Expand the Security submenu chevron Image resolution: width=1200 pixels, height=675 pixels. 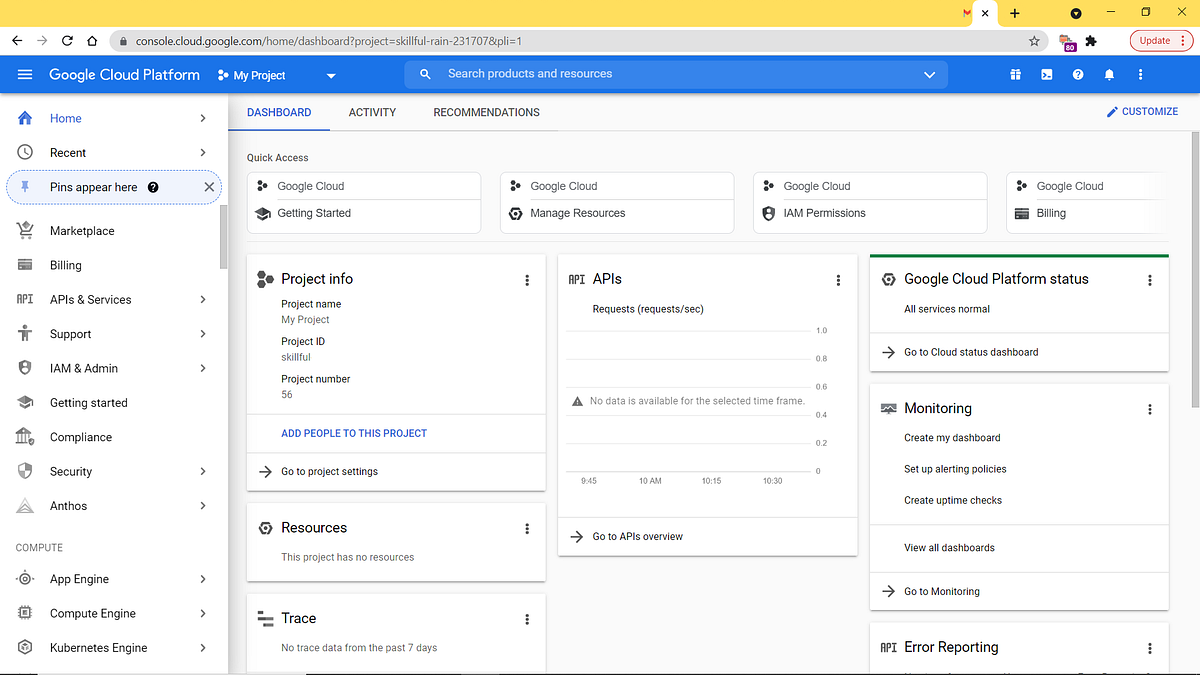(x=203, y=471)
